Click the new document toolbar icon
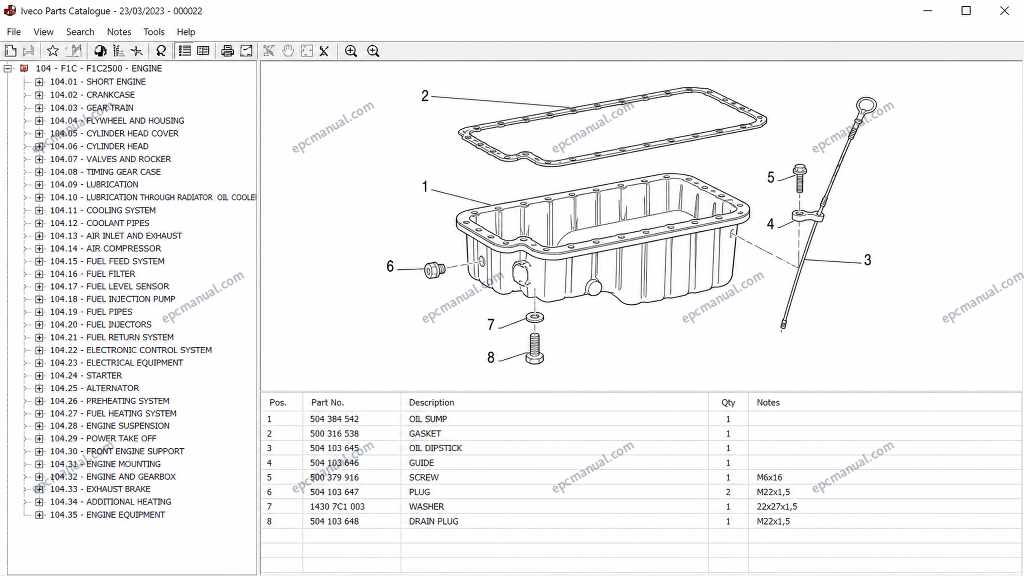The width and height of the screenshot is (1024, 576). pos(10,51)
